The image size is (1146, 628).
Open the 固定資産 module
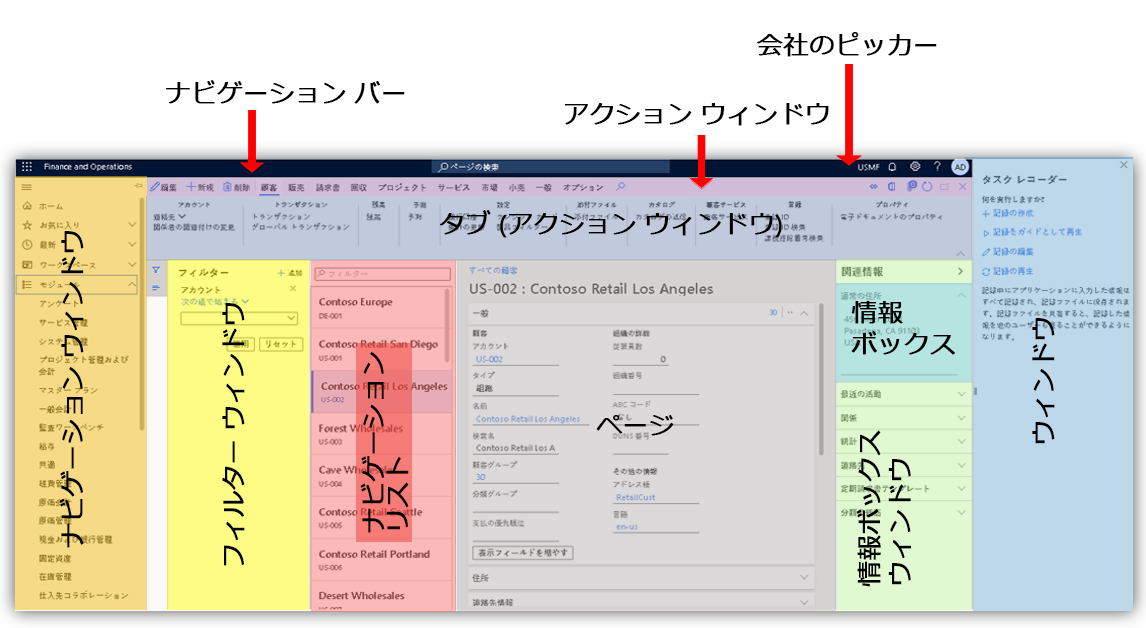(56, 558)
